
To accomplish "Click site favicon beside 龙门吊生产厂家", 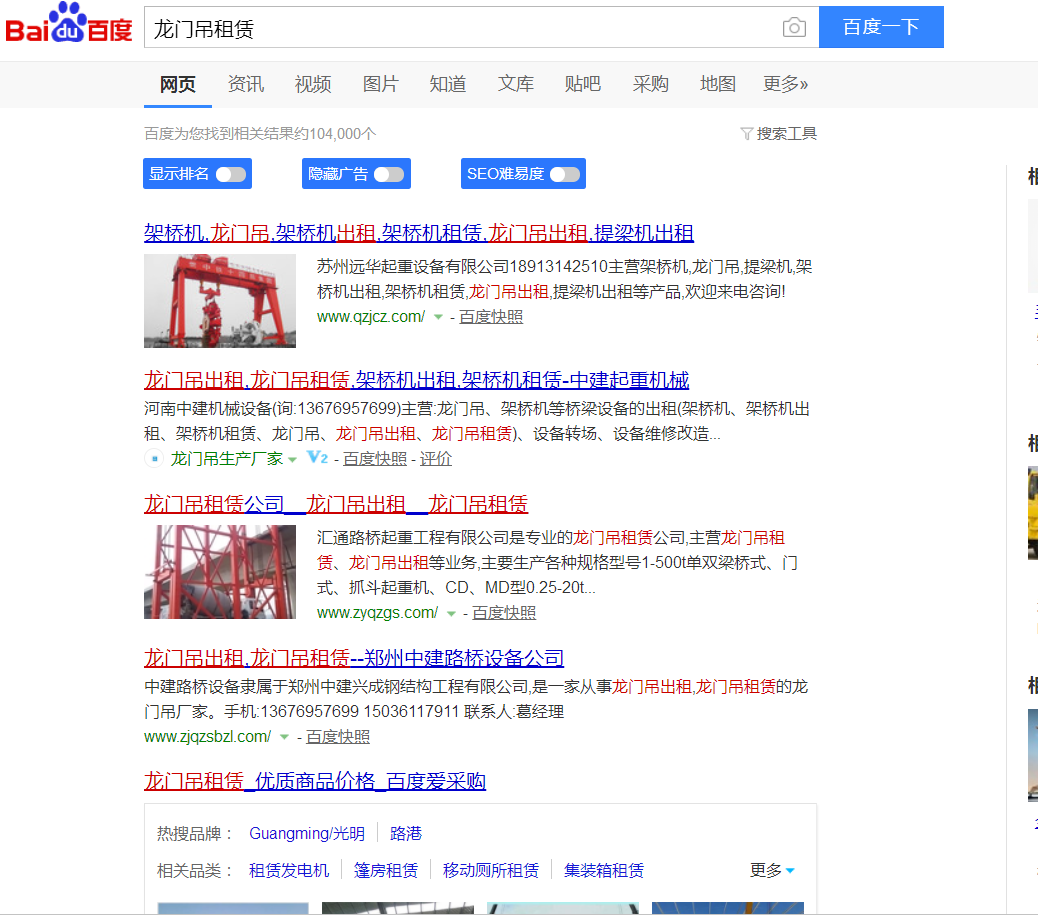I will pos(154,458).
